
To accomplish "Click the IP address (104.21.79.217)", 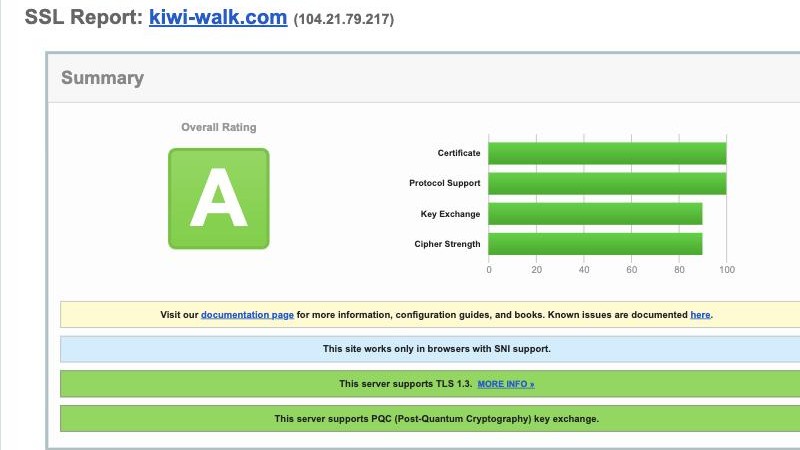I will (x=344, y=19).
